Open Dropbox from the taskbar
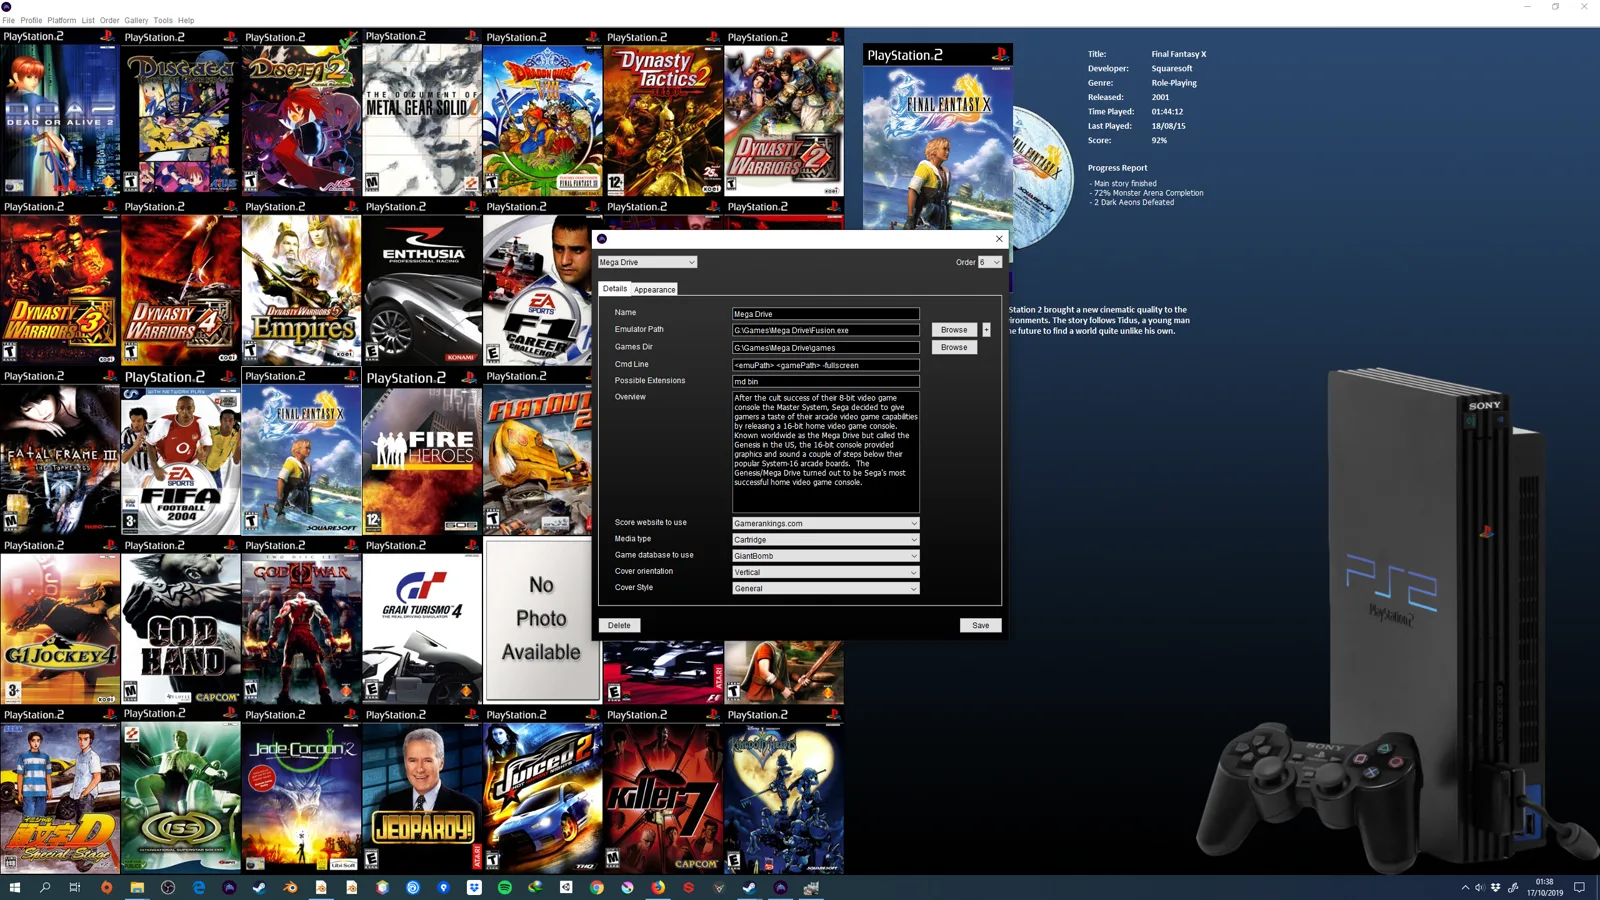This screenshot has width=1600, height=900. [x=474, y=887]
